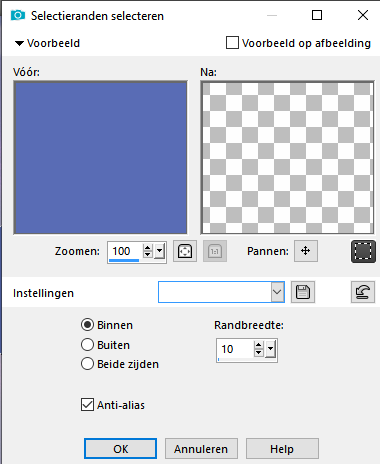Collapse the Voorbeeld preview section triangle

coord(19,43)
